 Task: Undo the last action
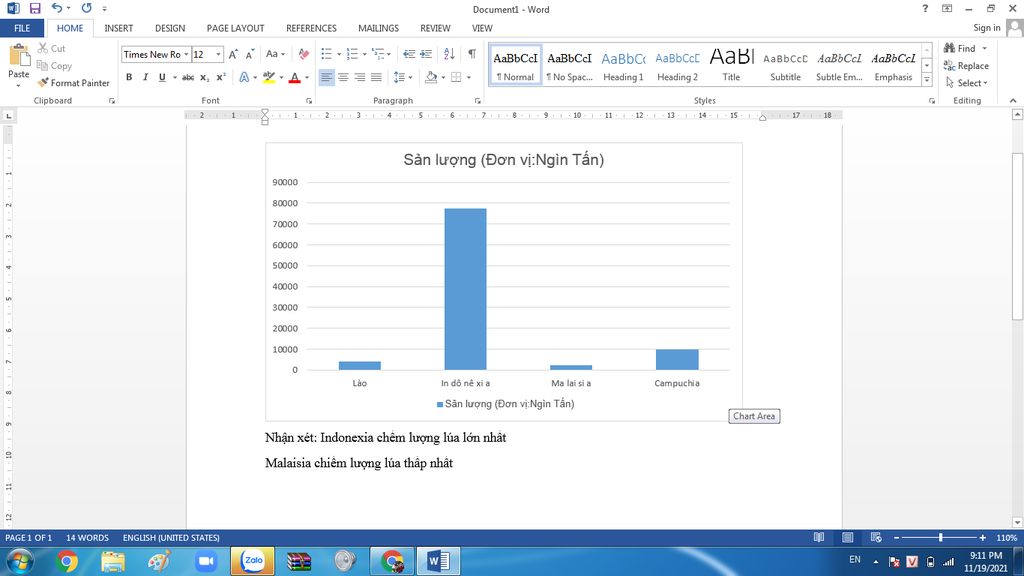click(x=57, y=8)
